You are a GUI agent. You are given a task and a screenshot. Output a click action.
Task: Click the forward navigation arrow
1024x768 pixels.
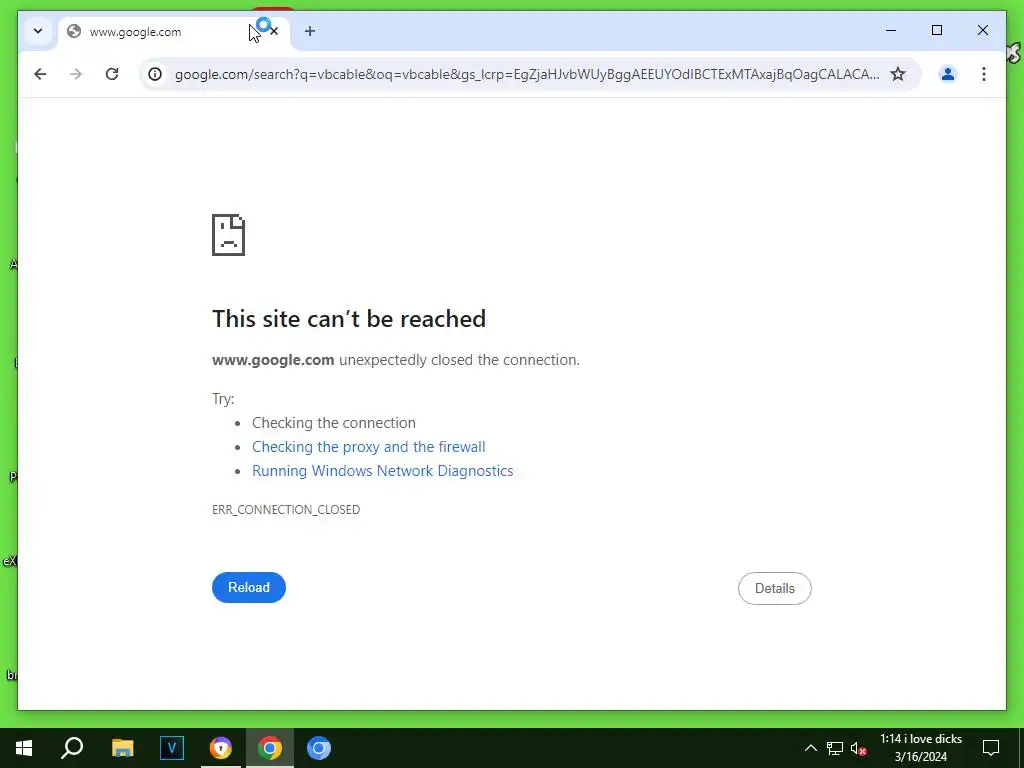tap(76, 74)
